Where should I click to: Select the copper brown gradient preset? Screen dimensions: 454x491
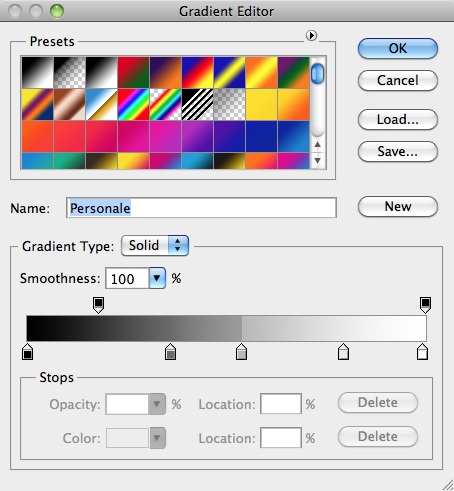click(69, 104)
